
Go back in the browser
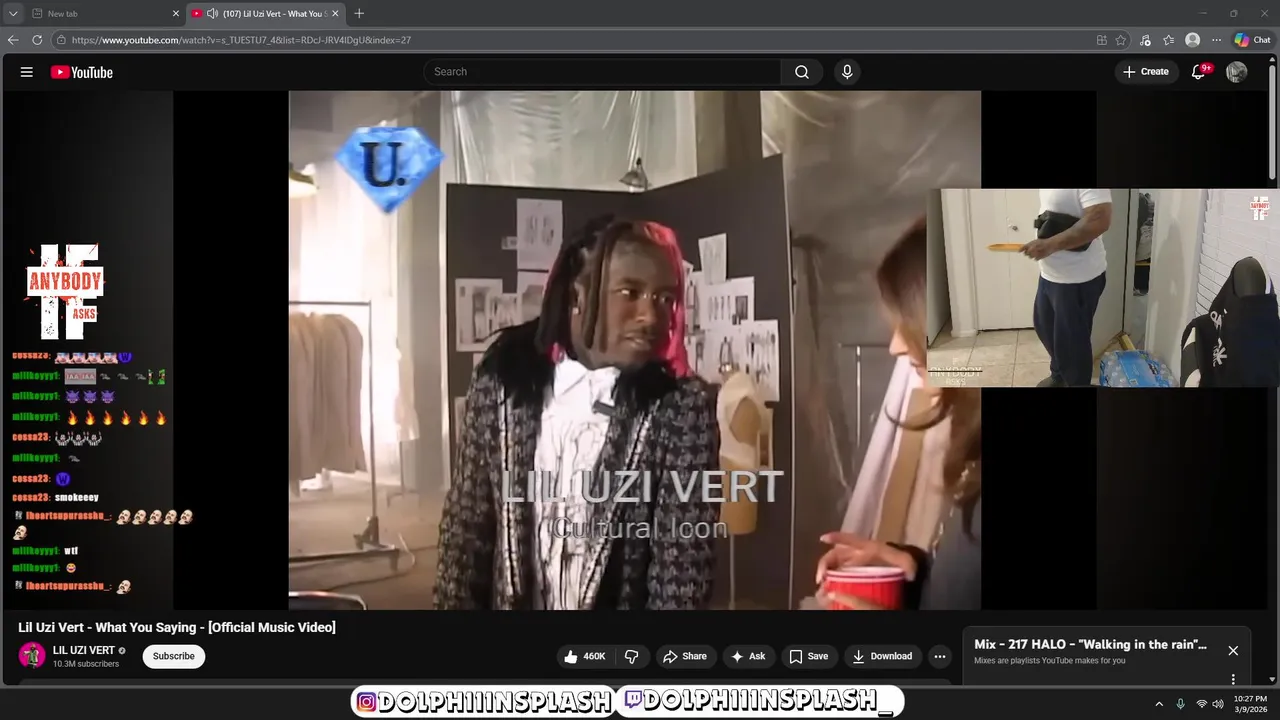13,40
